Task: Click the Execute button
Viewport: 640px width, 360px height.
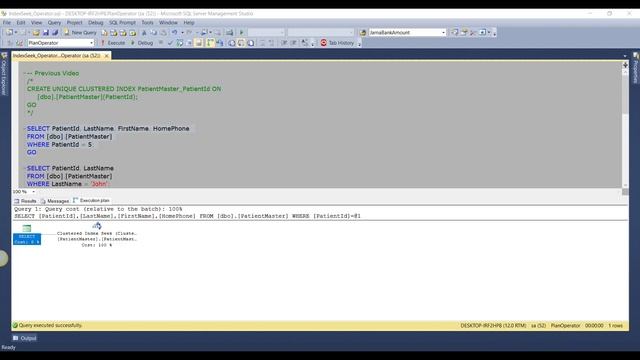Action: pos(113,43)
